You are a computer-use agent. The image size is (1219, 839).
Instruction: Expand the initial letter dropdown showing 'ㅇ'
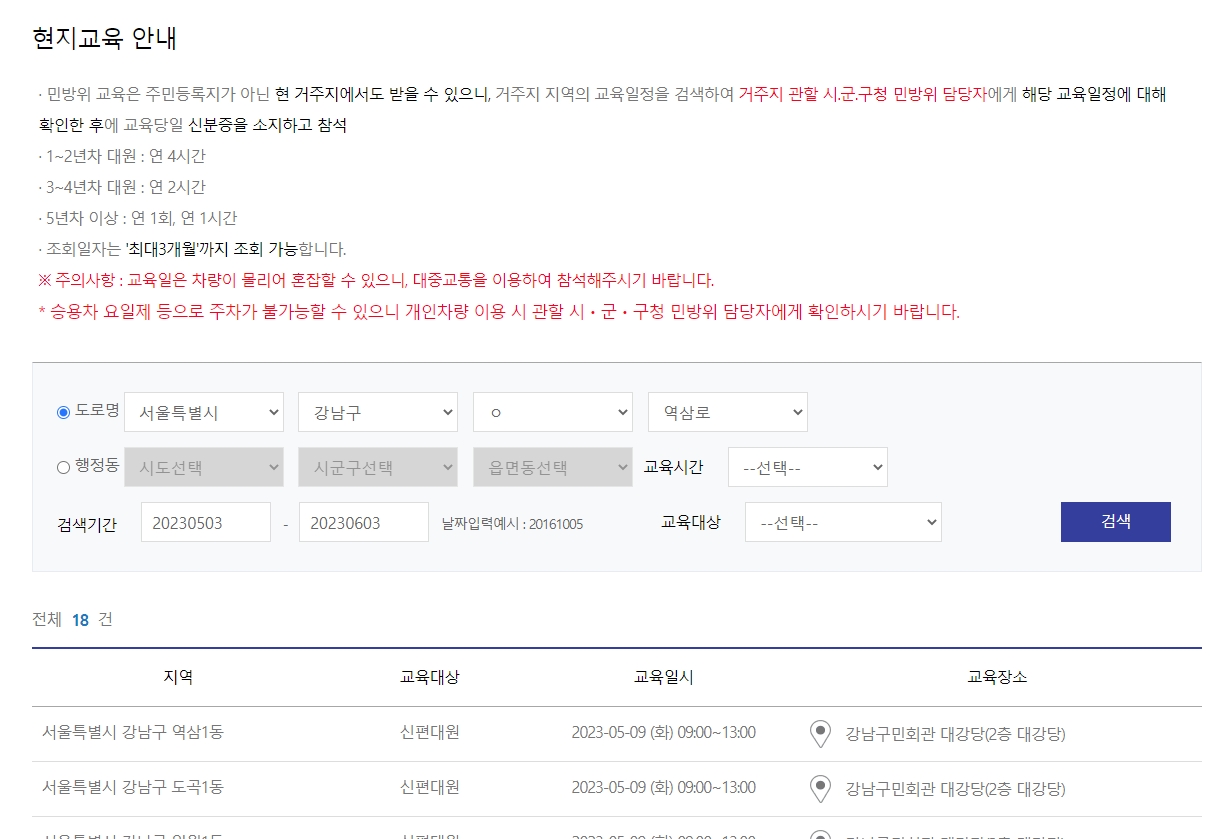(x=552, y=412)
